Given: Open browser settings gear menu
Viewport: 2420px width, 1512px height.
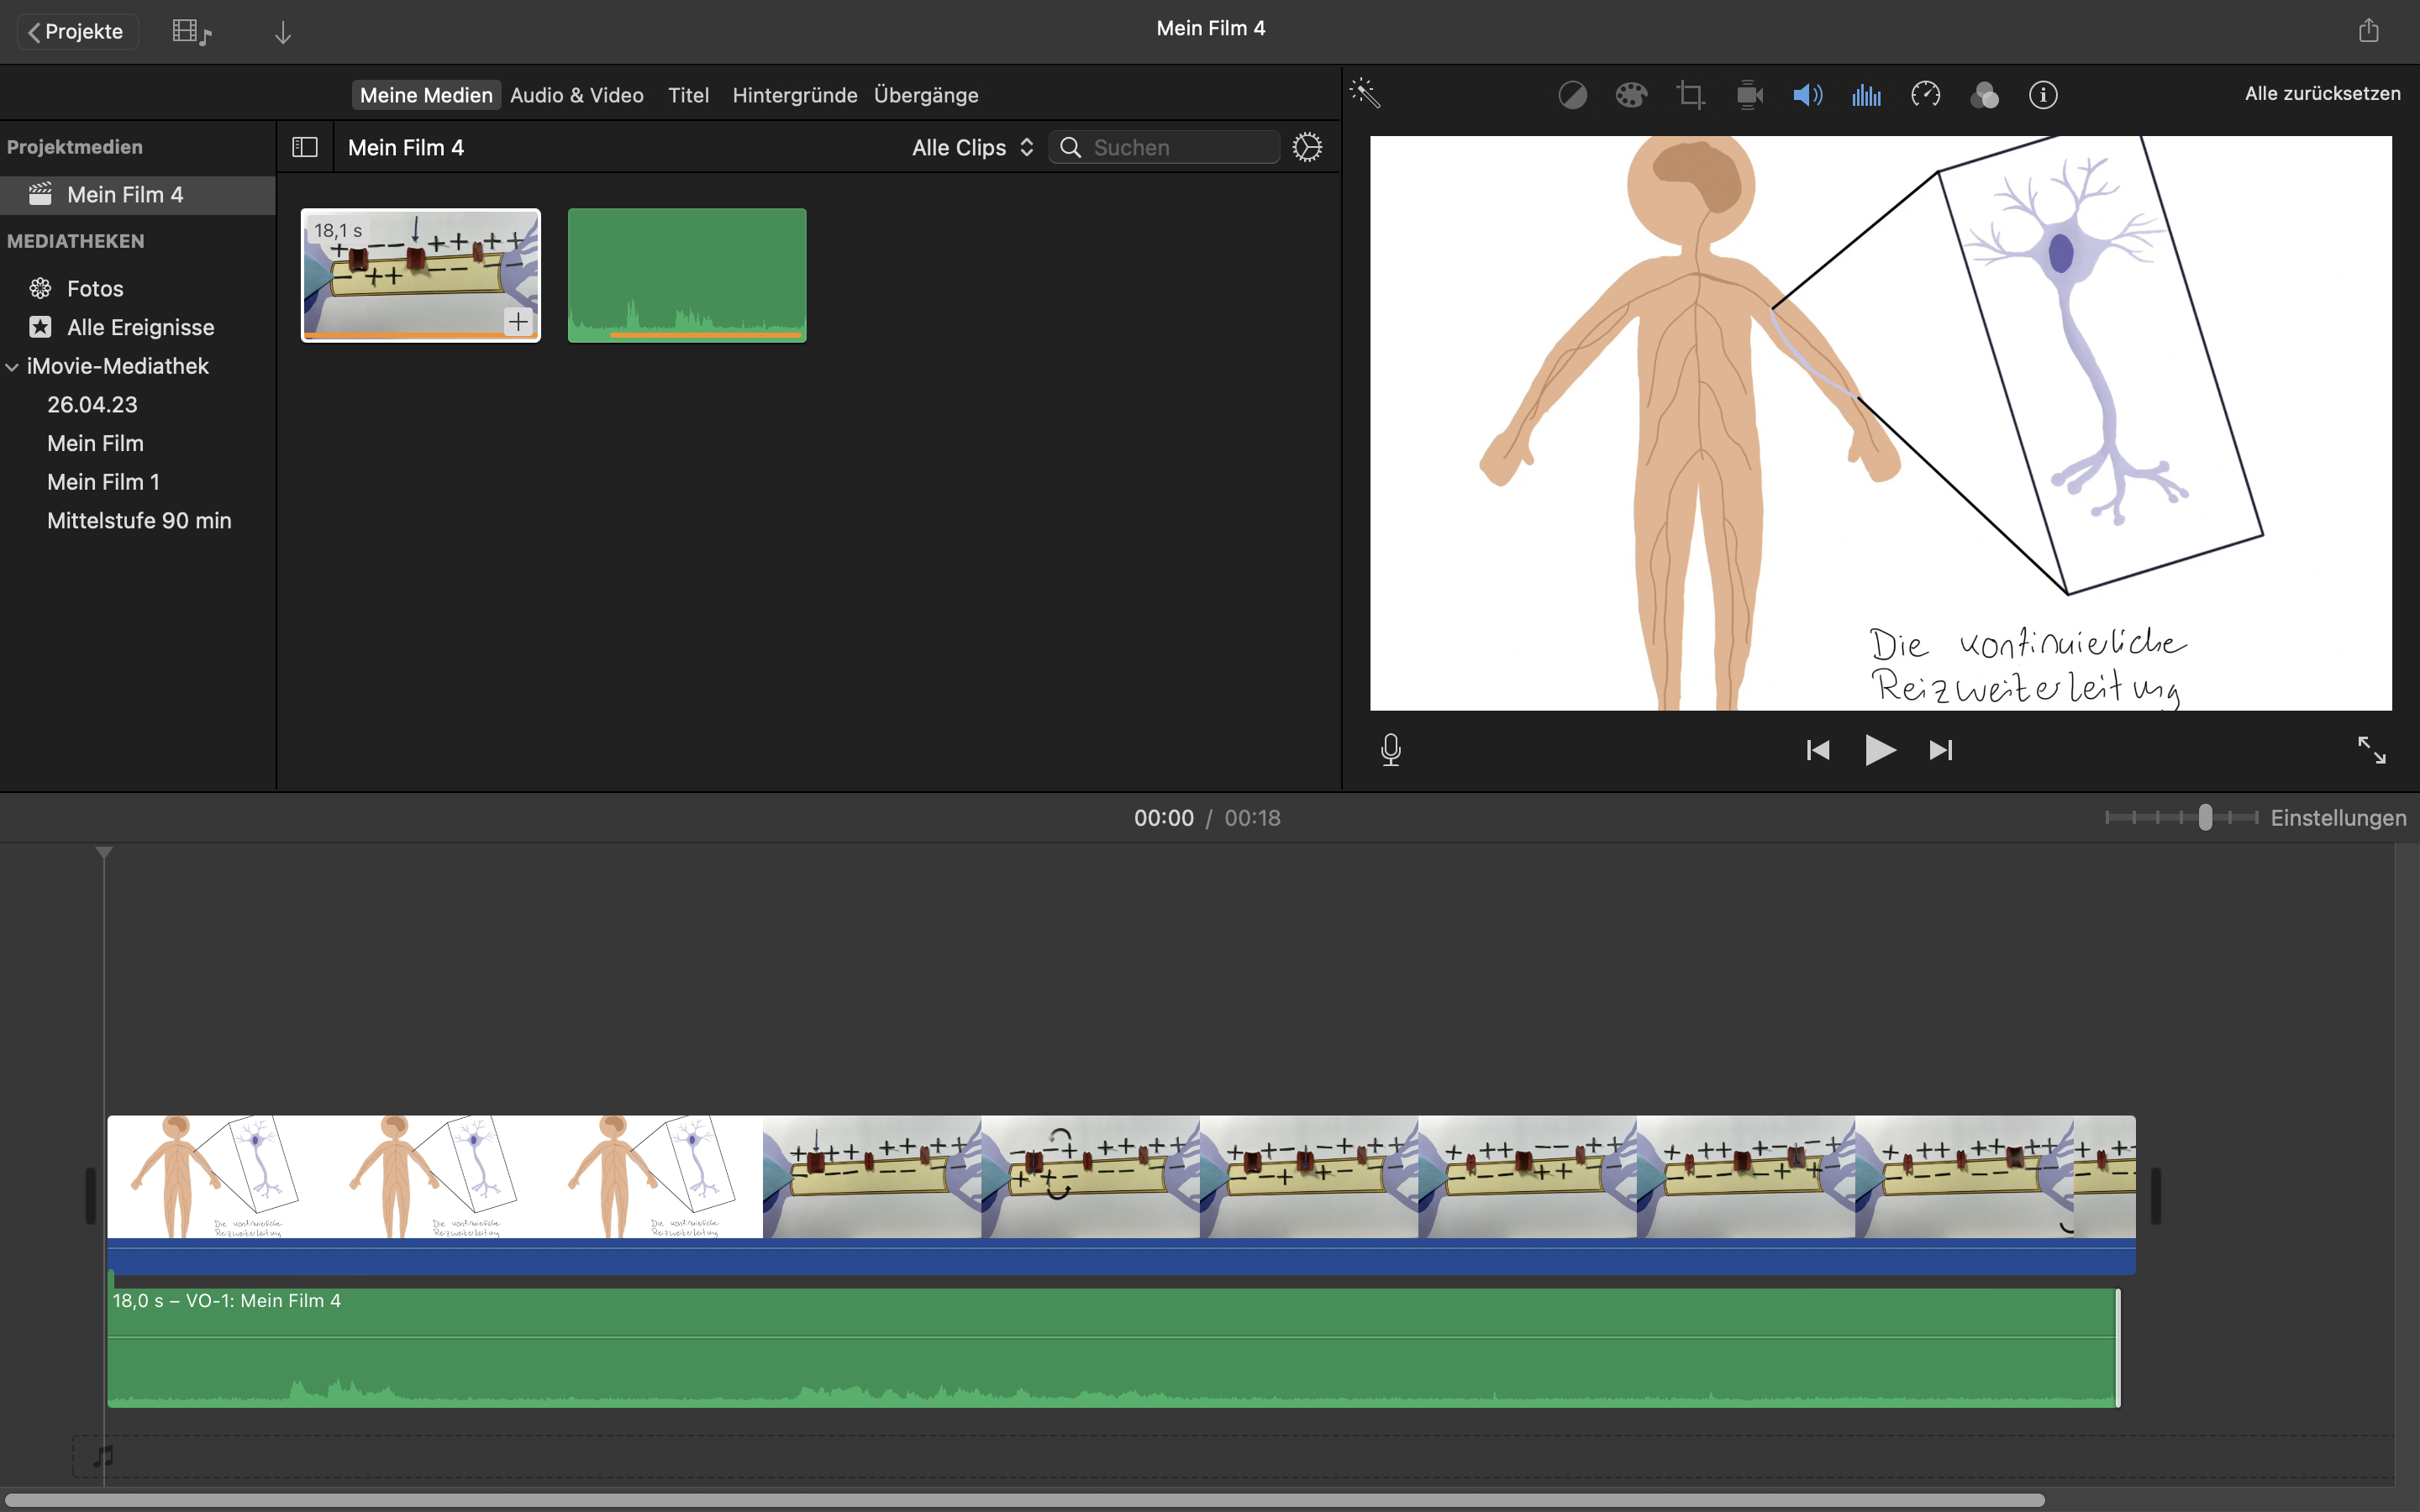Looking at the screenshot, I should click(x=1307, y=148).
